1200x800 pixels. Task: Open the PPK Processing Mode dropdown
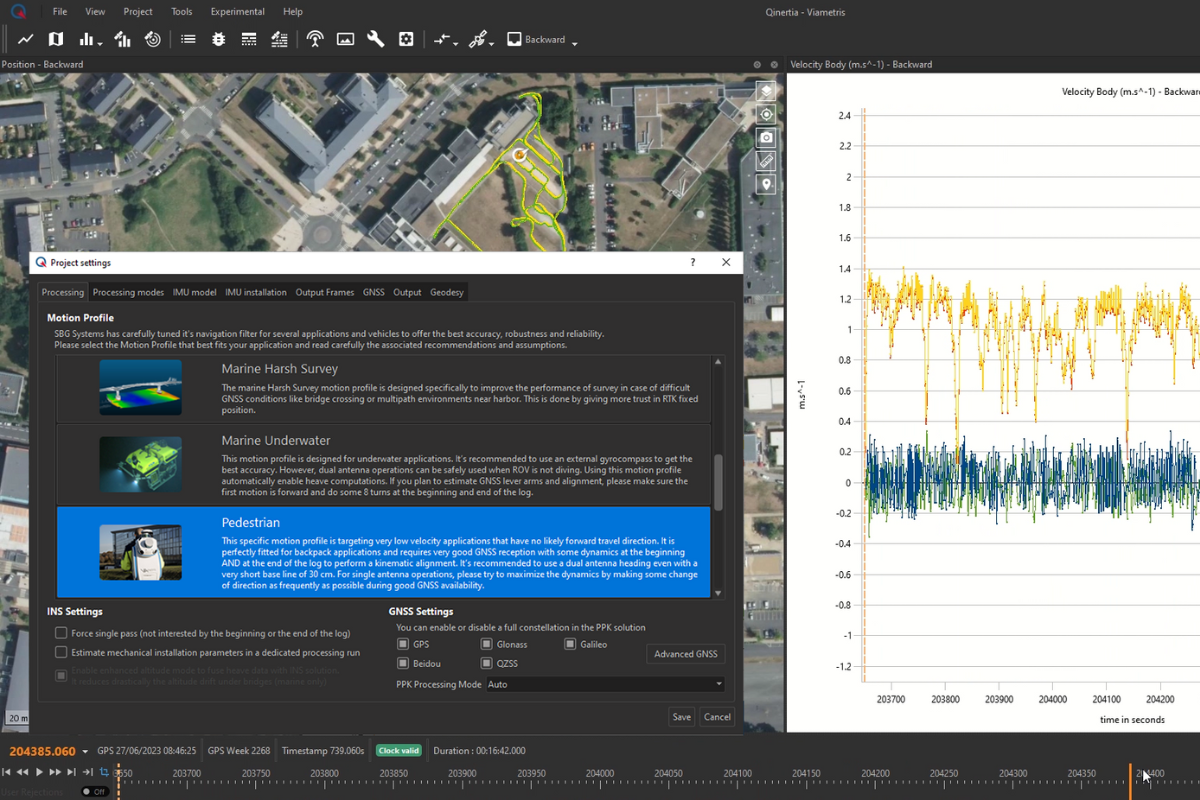[605, 685]
